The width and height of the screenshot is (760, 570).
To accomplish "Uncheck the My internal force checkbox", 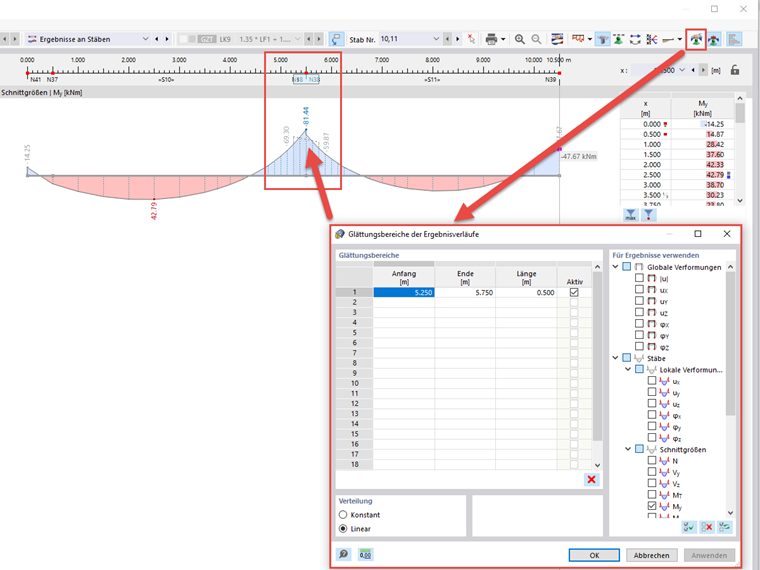I will tap(652, 506).
